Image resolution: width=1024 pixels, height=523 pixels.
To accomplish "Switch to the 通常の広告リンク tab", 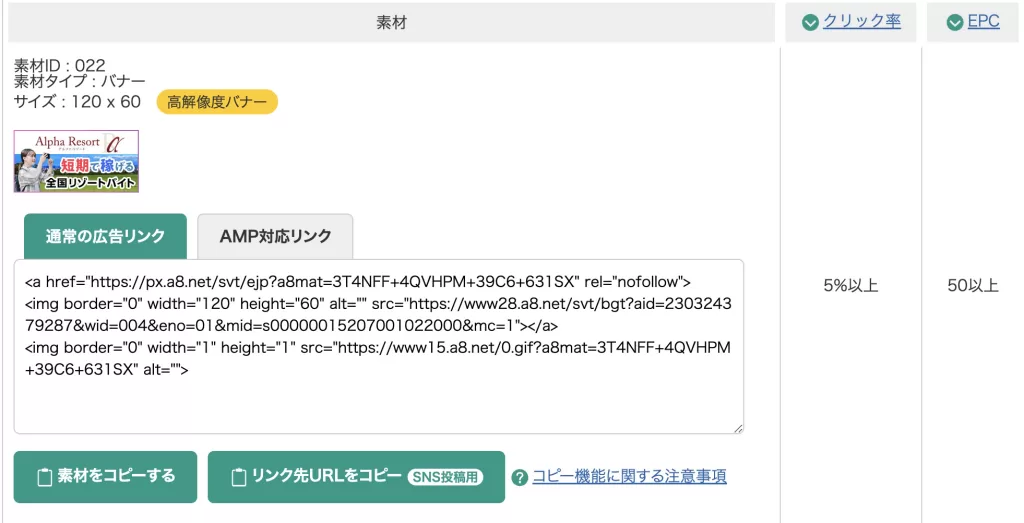I will 105,237.
